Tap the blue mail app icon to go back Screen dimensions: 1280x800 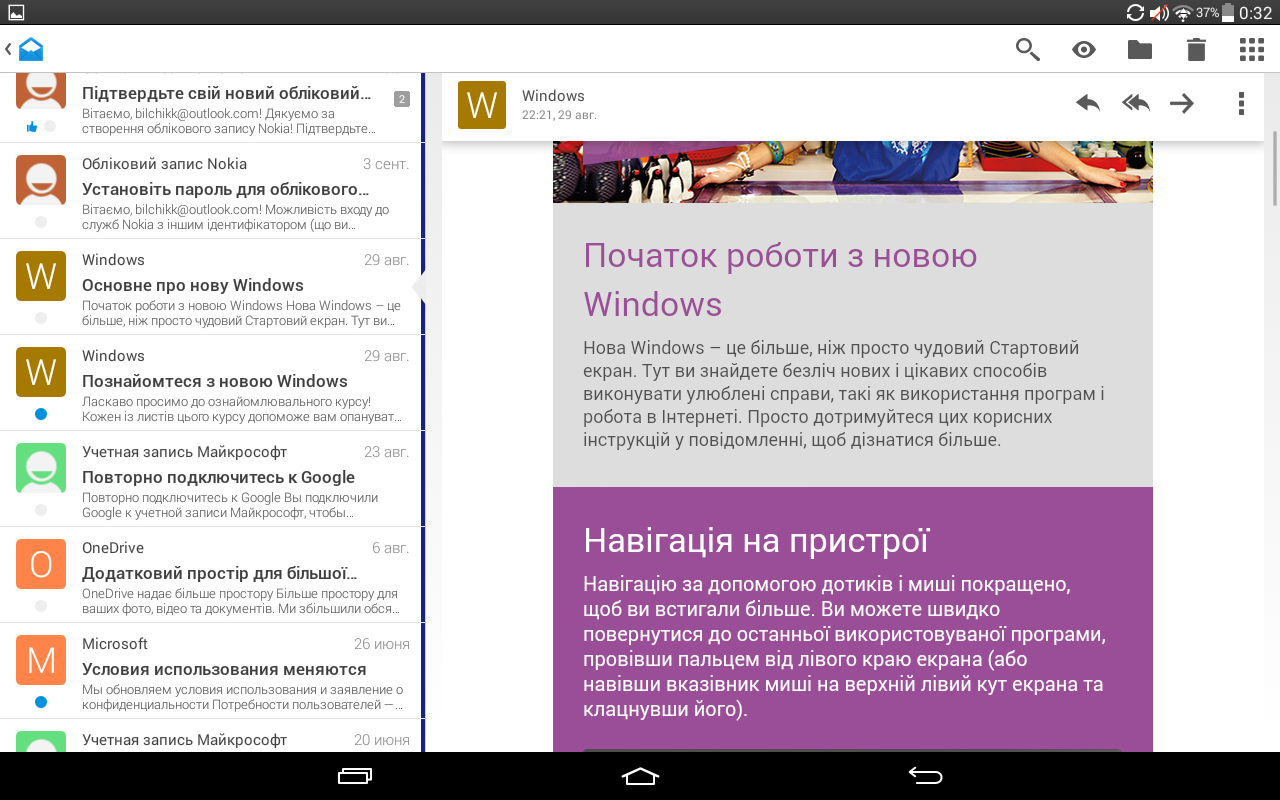[31, 49]
